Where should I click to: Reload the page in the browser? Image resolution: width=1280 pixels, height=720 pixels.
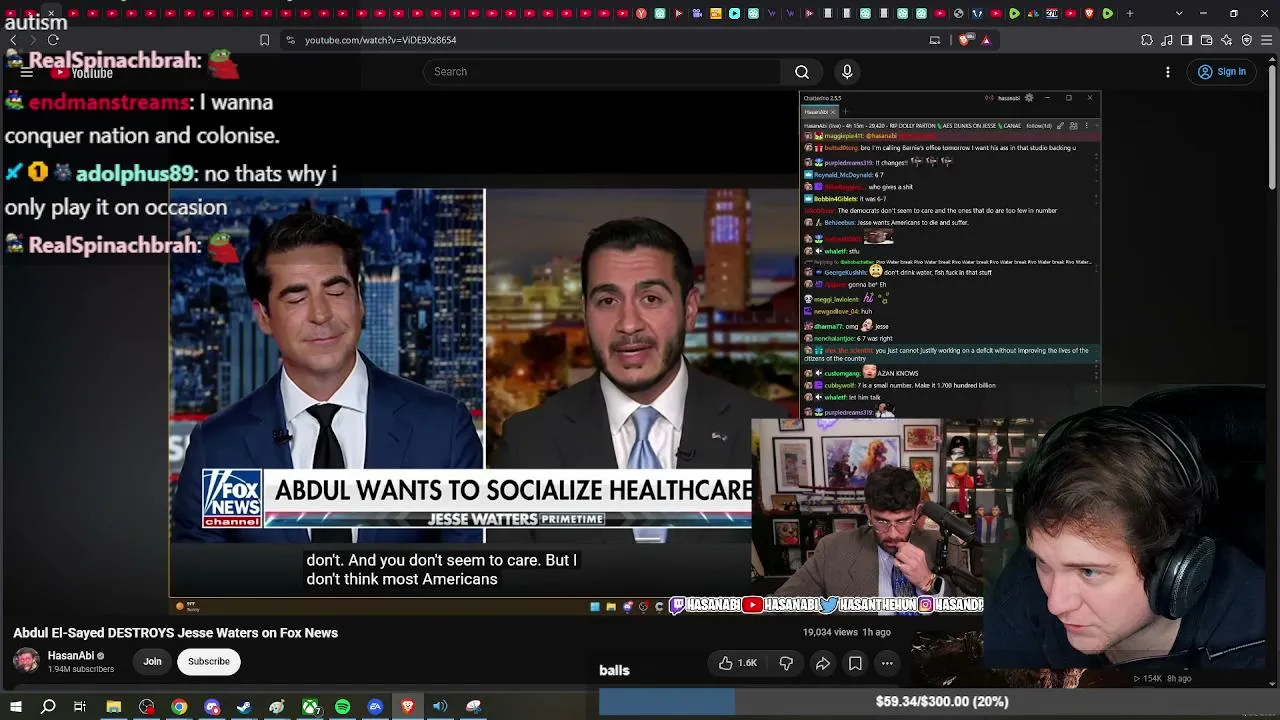tap(53, 40)
